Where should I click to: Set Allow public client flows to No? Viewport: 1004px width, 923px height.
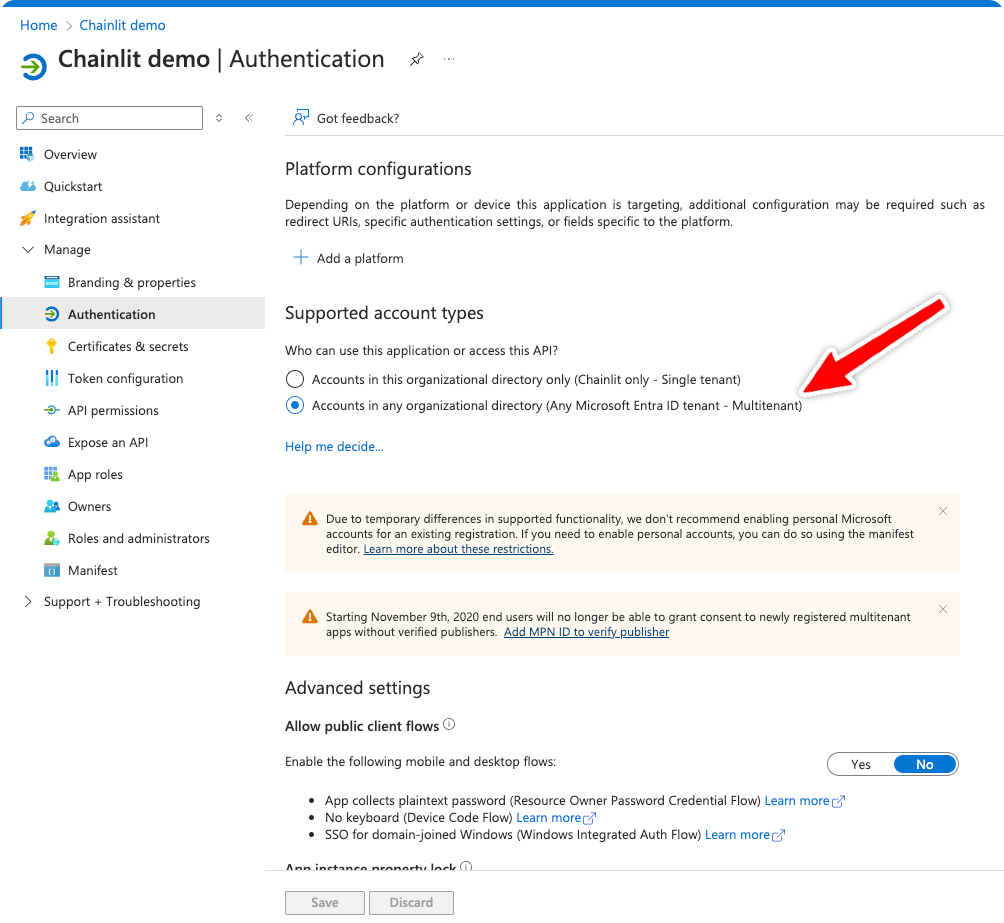[925, 764]
